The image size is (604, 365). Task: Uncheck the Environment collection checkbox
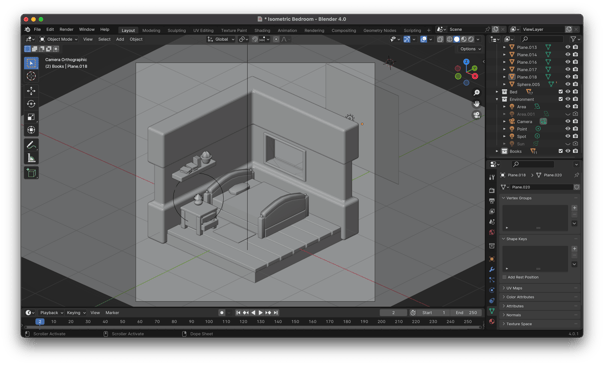(560, 99)
